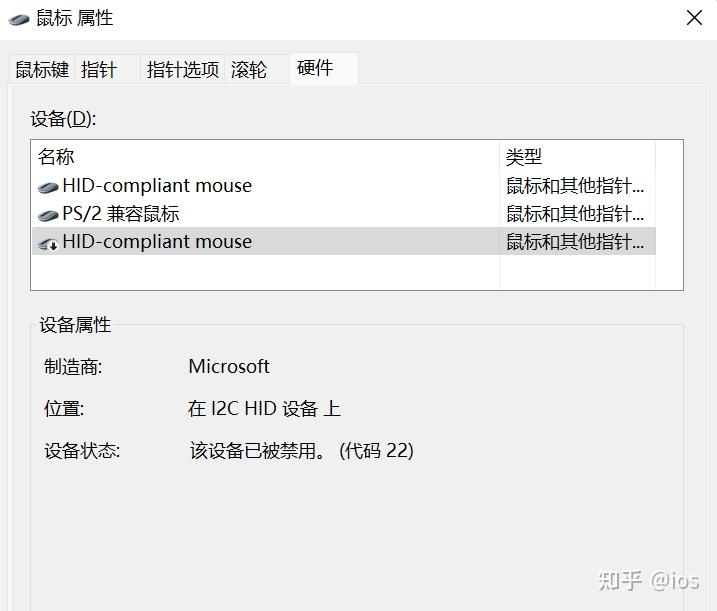Click the first HID-compliant mouse device icon
The width and height of the screenshot is (717, 611).
click(x=48, y=187)
